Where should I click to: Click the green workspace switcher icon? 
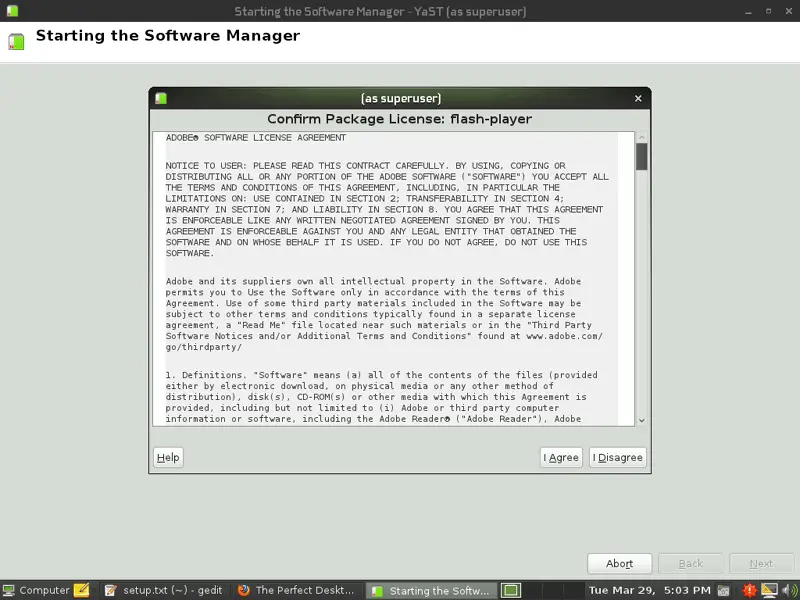(511, 590)
